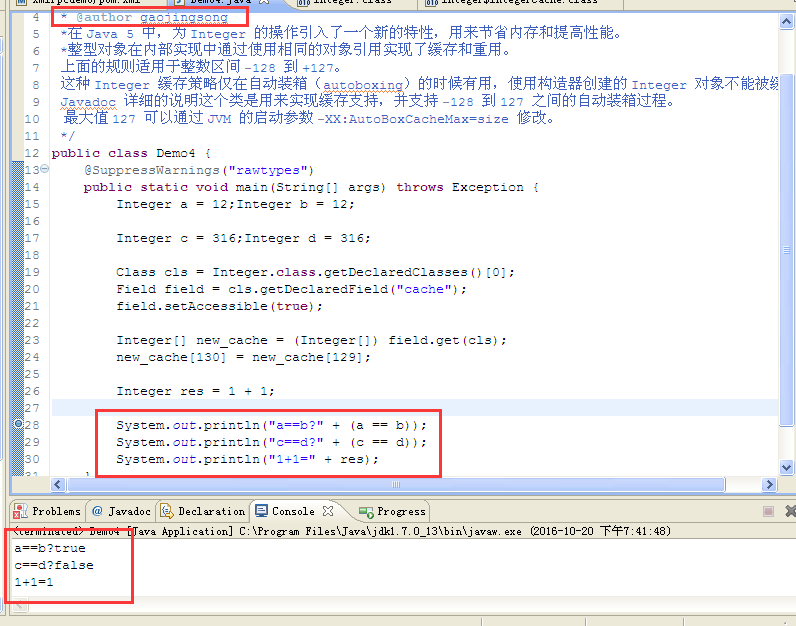The image size is (796, 626).
Task: Click the "c==d?" string on line 29
Action: [x=296, y=442]
